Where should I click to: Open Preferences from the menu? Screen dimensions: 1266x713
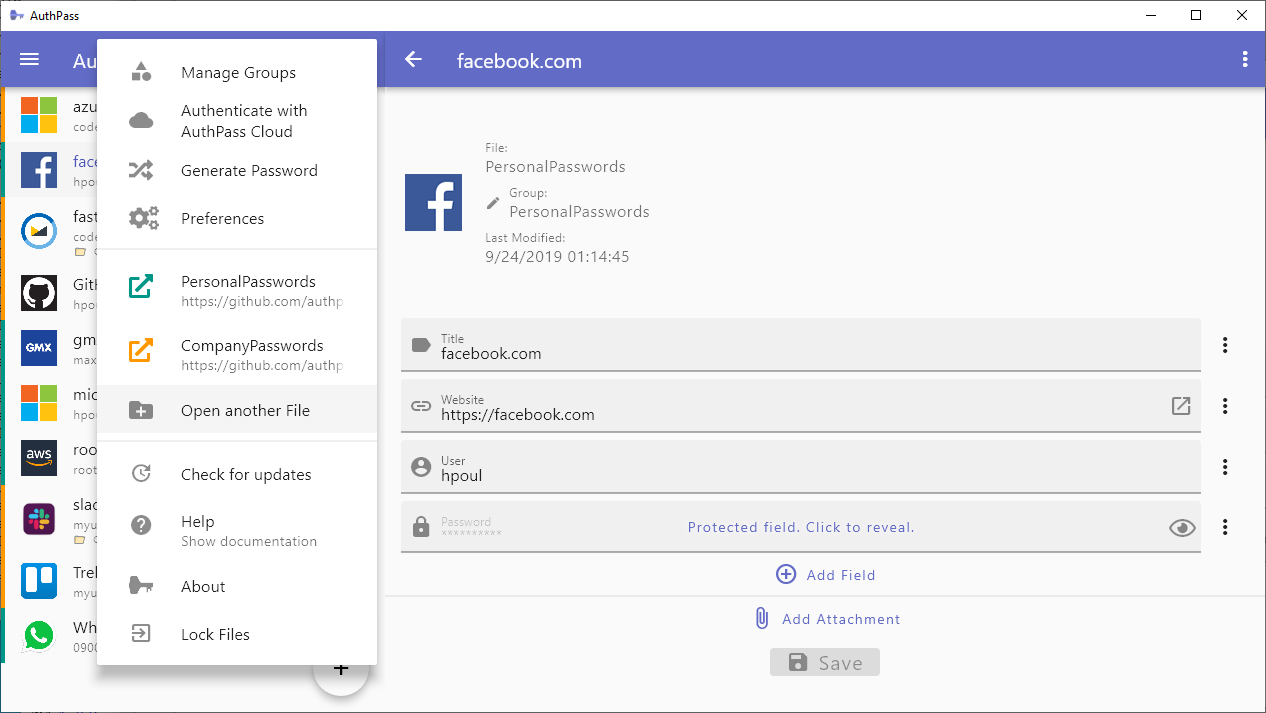pyautogui.click(x=237, y=218)
